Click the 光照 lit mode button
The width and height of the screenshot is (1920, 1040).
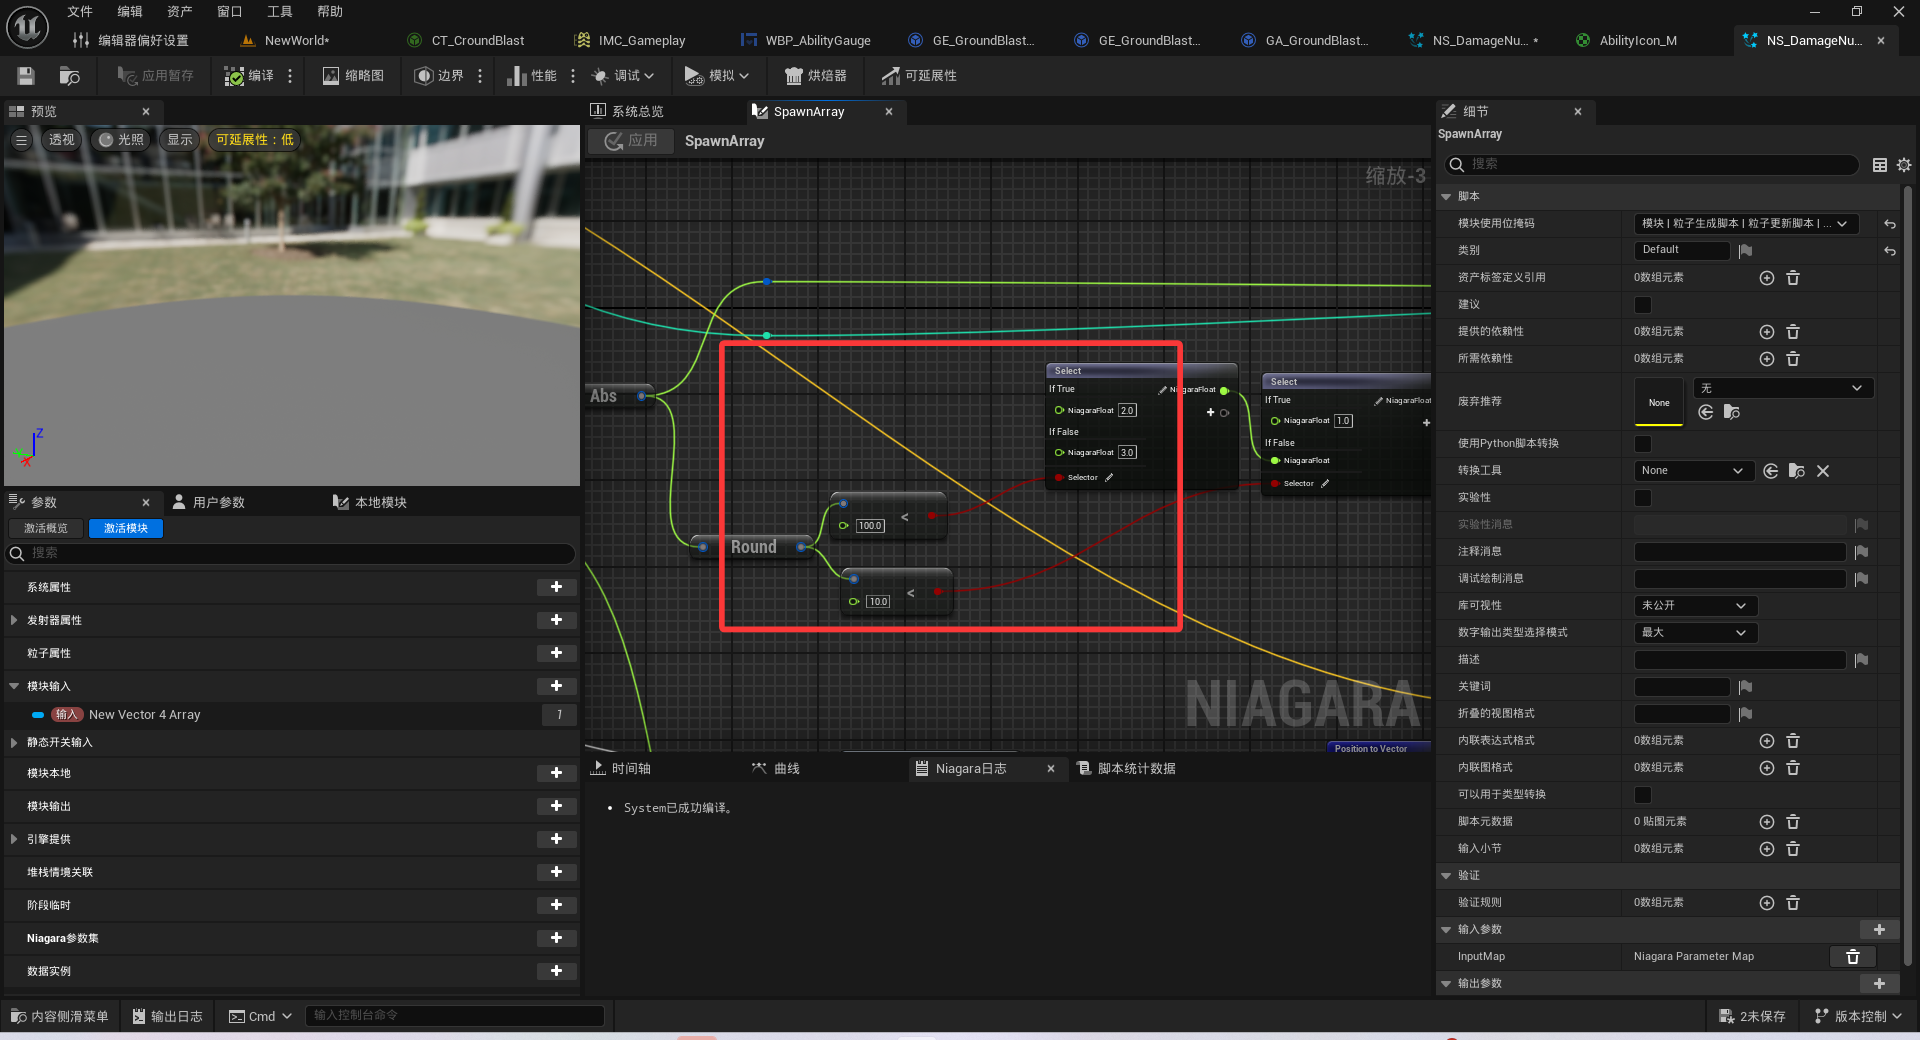coord(121,140)
